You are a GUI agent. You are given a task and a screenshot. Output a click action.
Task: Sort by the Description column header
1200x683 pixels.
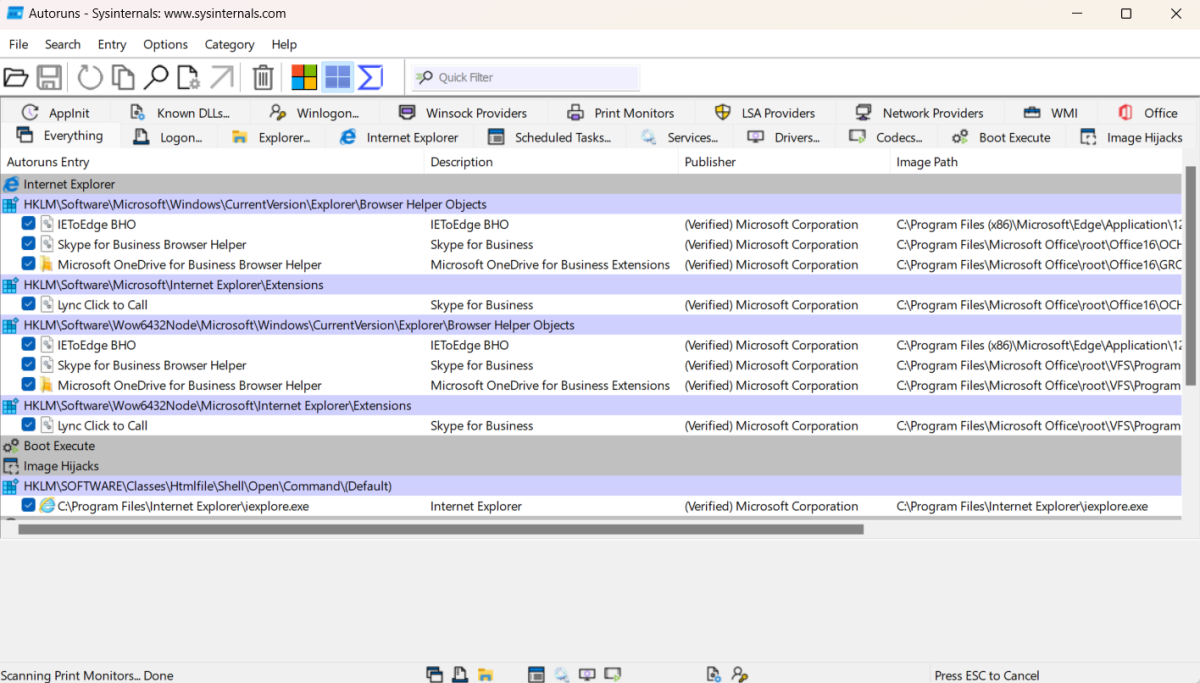[x=551, y=162]
